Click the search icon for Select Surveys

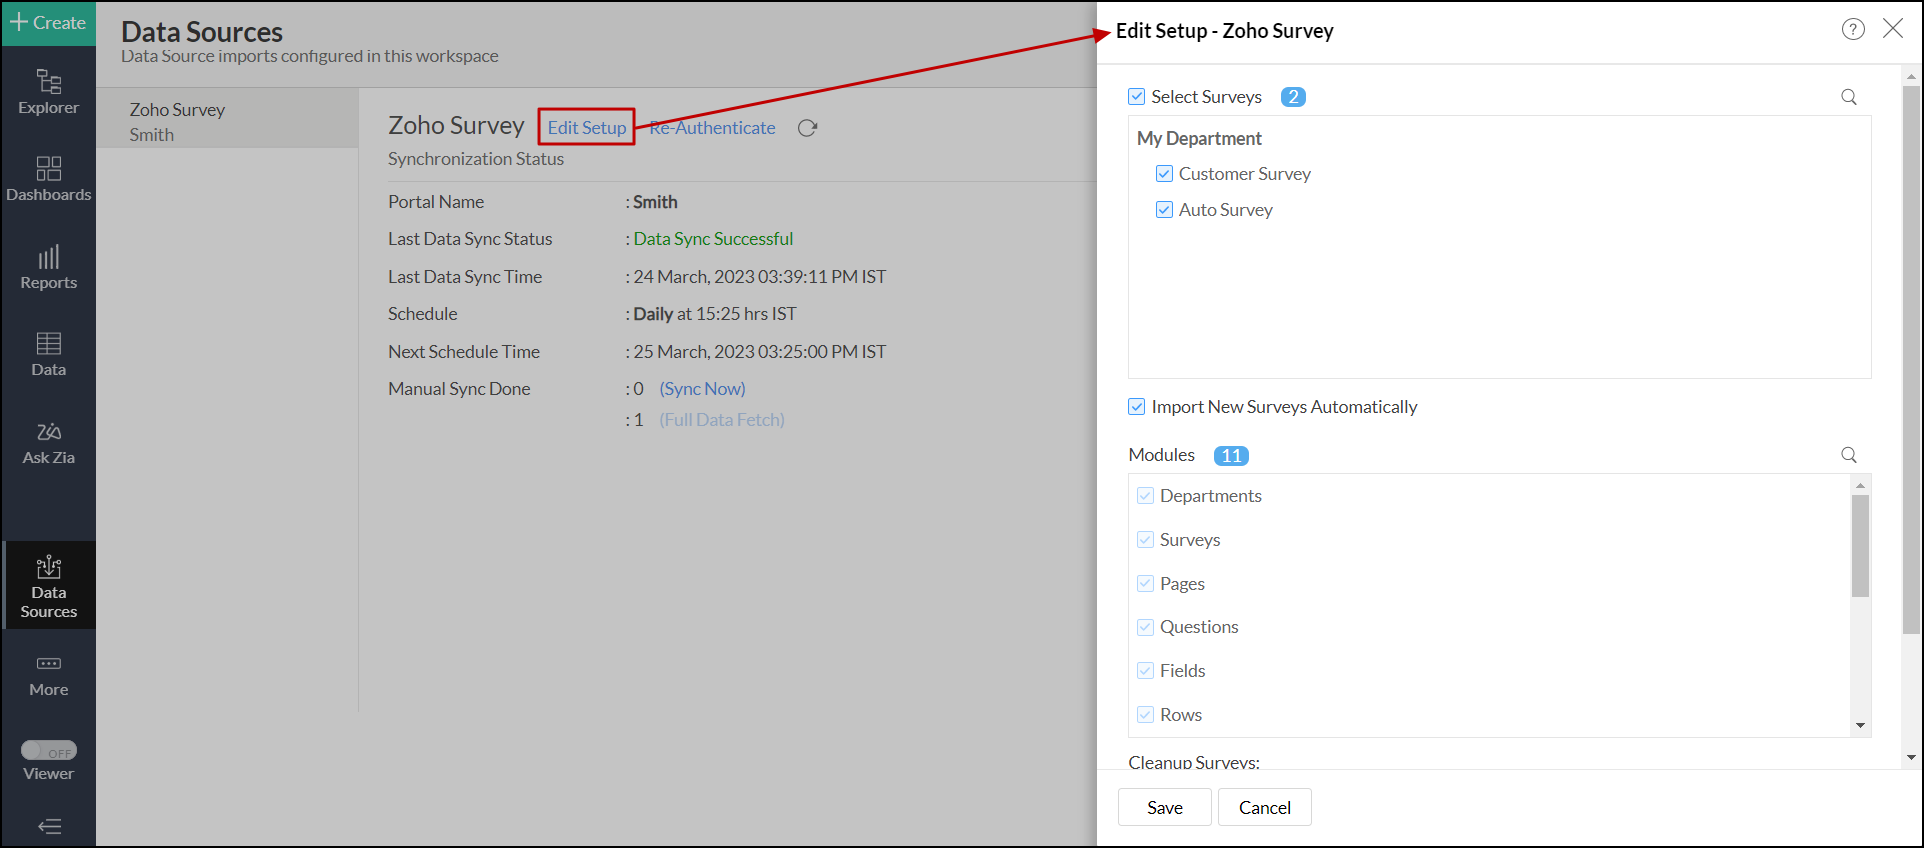coord(1848,97)
